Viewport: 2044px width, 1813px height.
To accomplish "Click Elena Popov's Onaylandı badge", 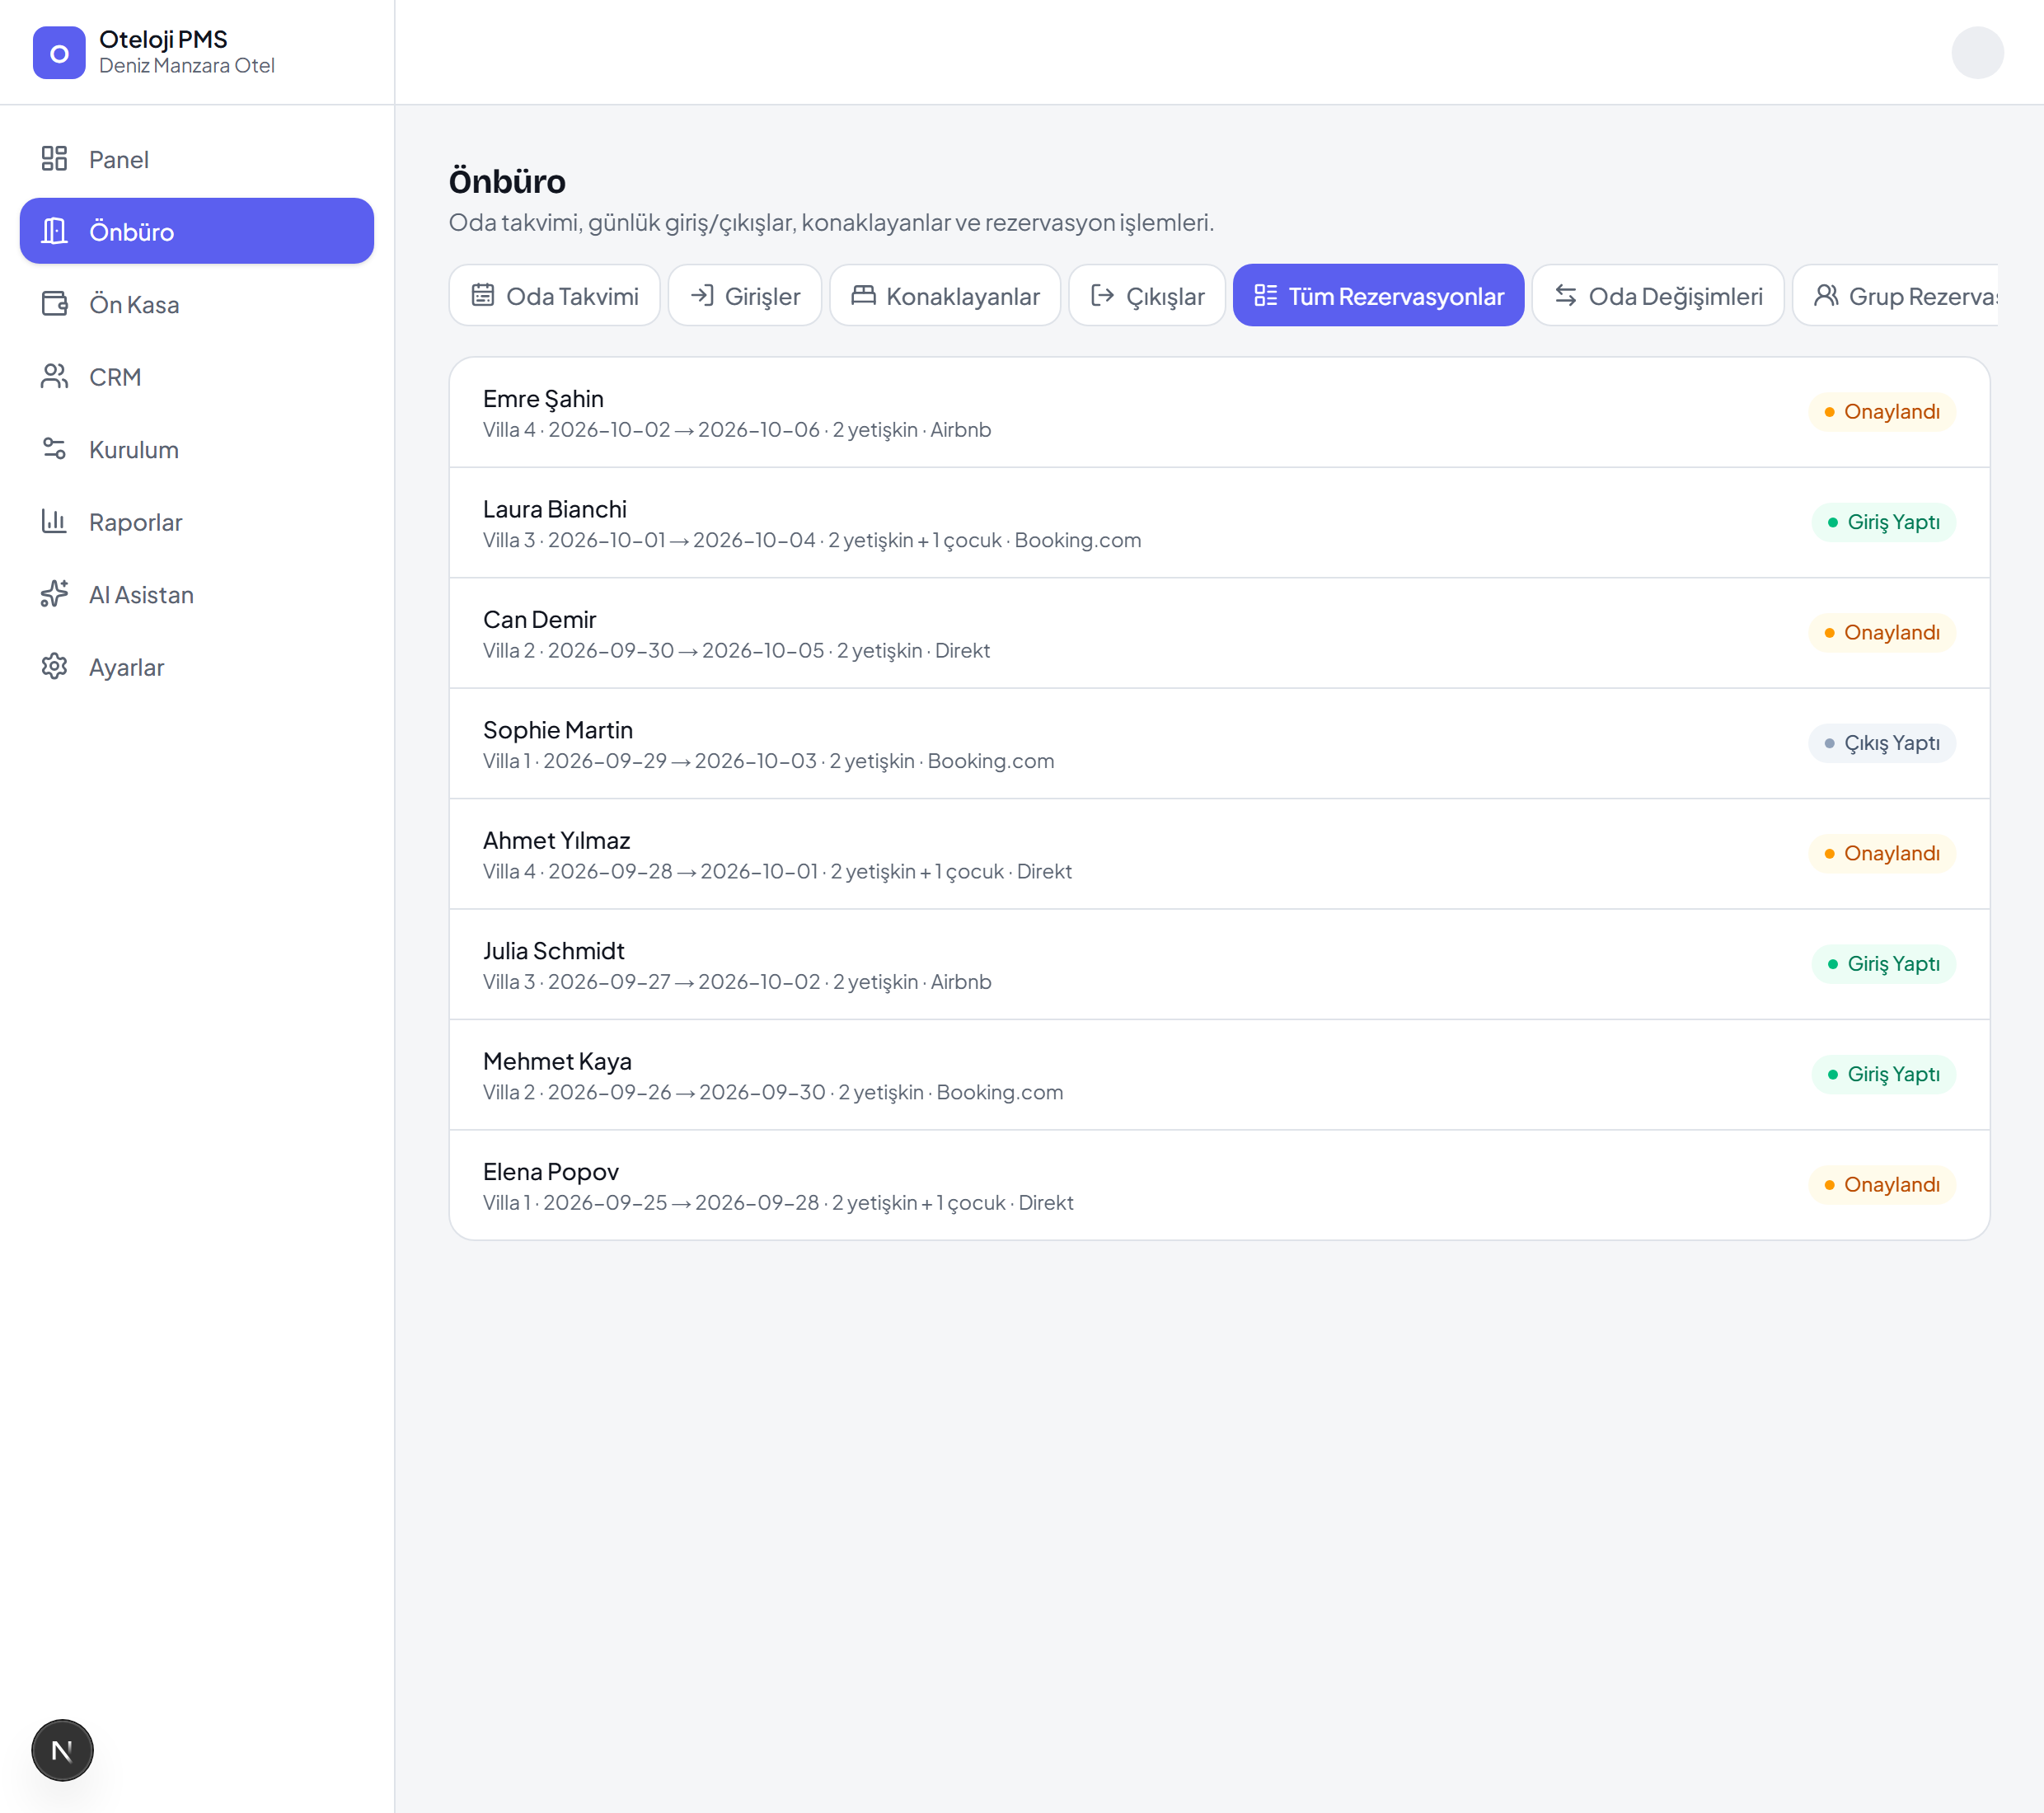I will pyautogui.click(x=1881, y=1185).
